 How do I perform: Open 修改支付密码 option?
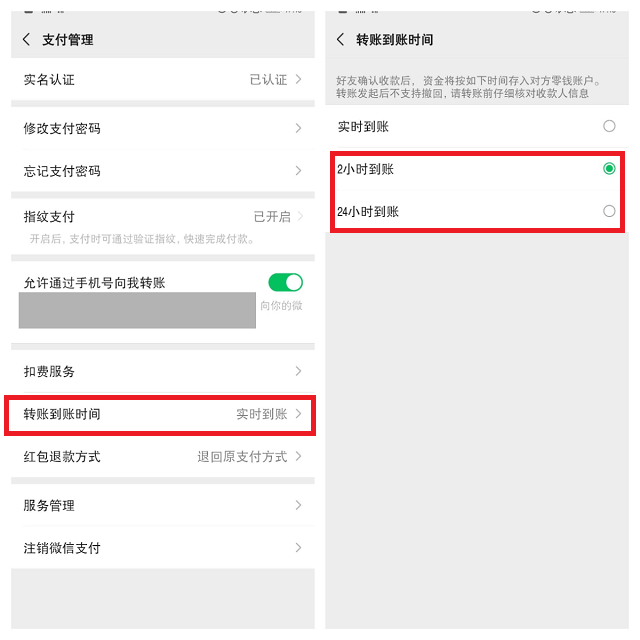pyautogui.click(x=163, y=128)
